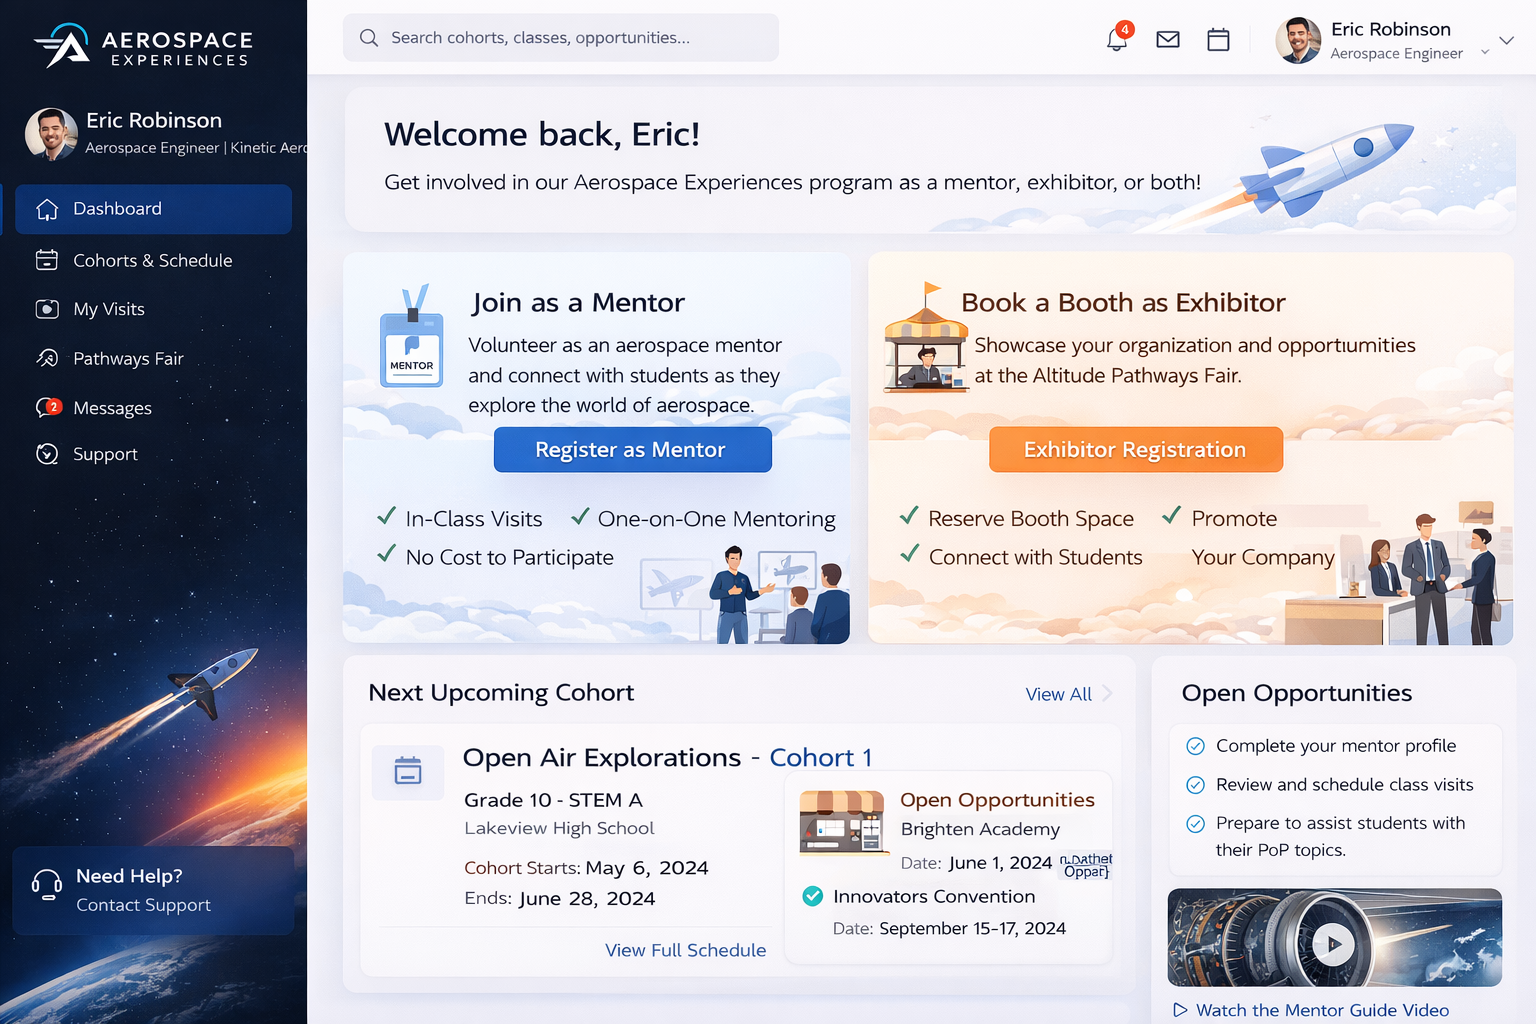Click Register as Mentor button
Screen dimensions: 1536x1024
(x=632, y=450)
